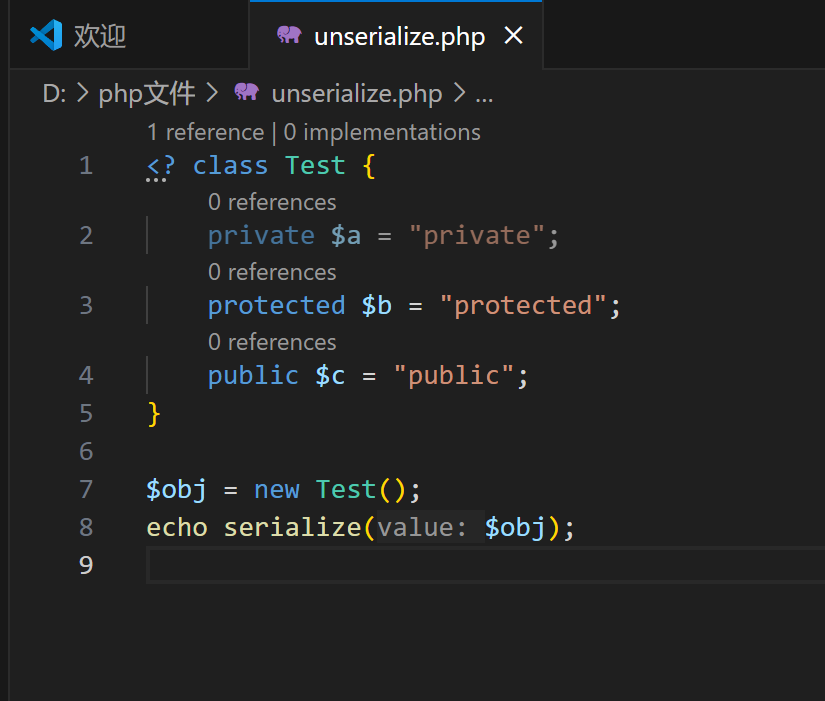Click the closing brace on line 5
Image resolution: width=825 pixels, height=701 pixels.
[x=154, y=414]
